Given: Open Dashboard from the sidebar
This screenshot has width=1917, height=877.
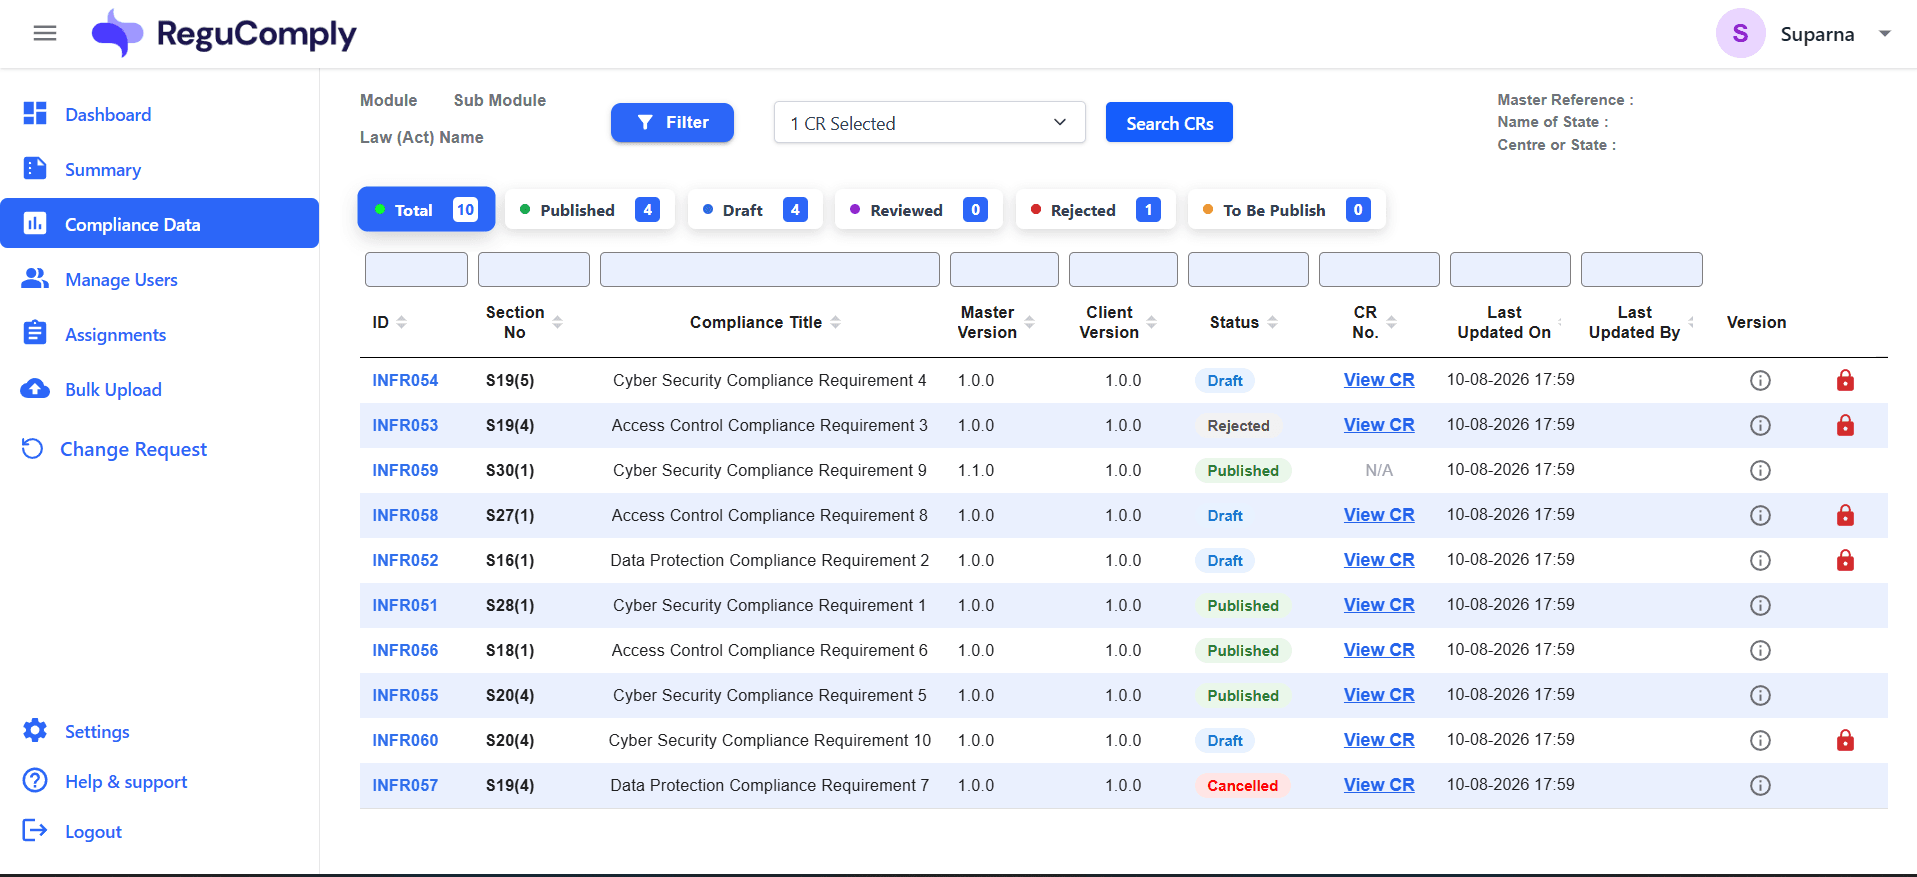Looking at the screenshot, I should pyautogui.click(x=108, y=115).
